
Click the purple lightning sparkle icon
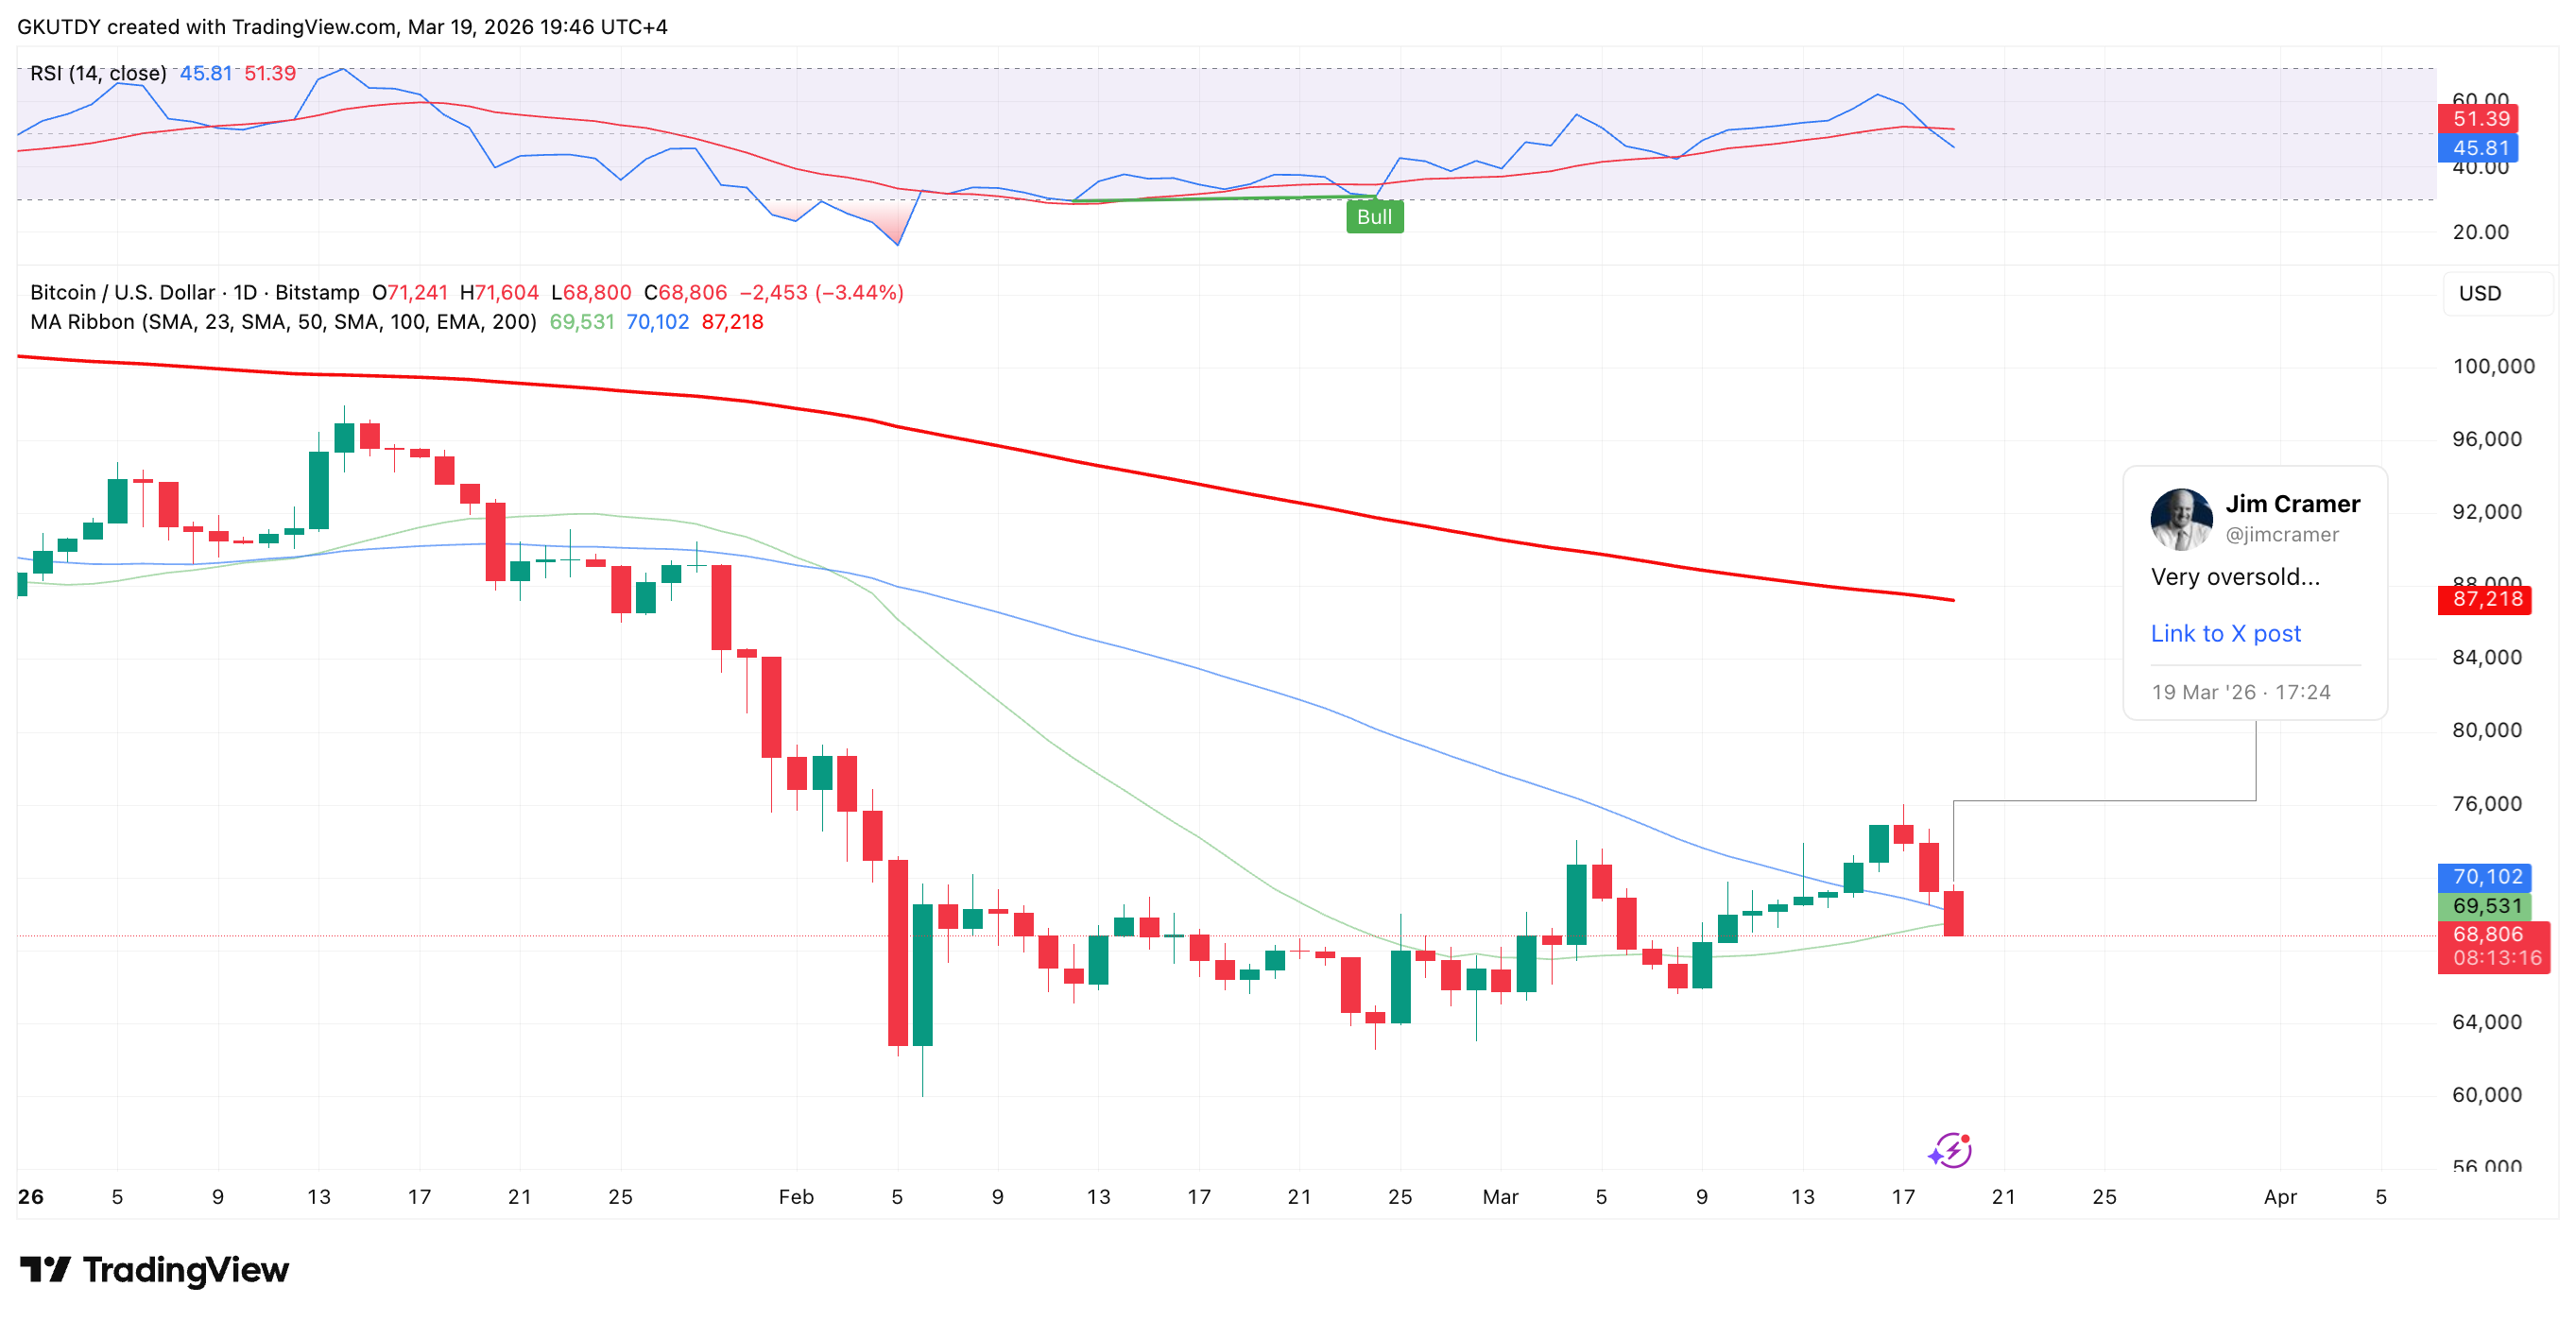click(x=1950, y=1151)
